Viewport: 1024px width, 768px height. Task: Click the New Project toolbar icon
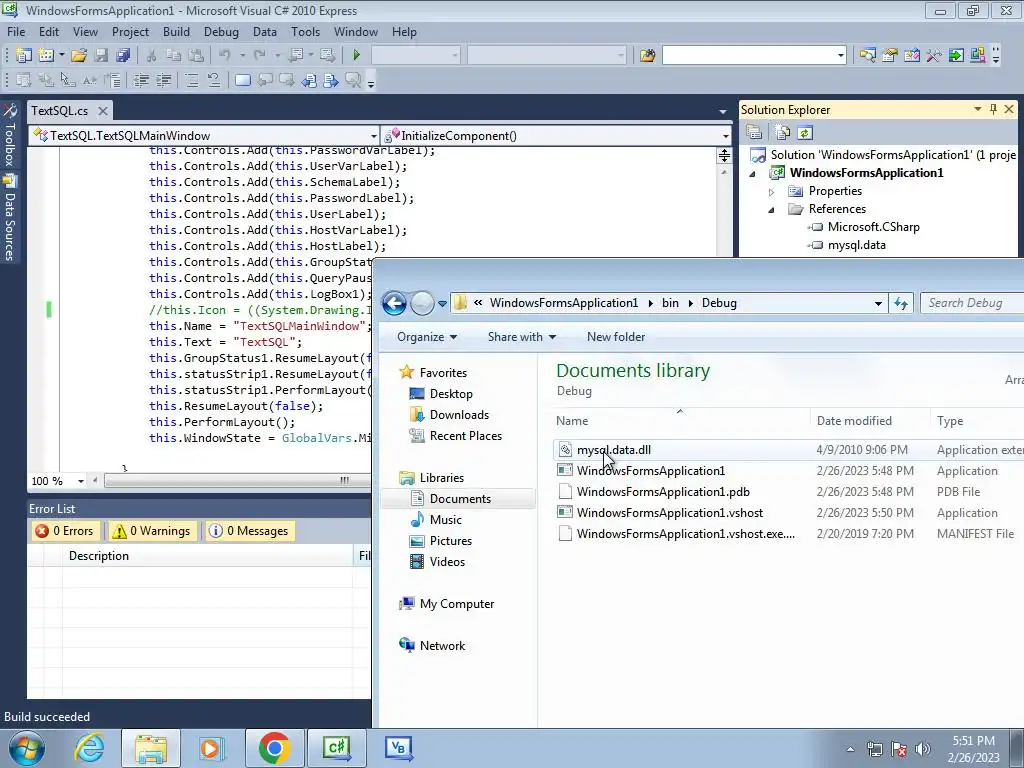coord(24,56)
